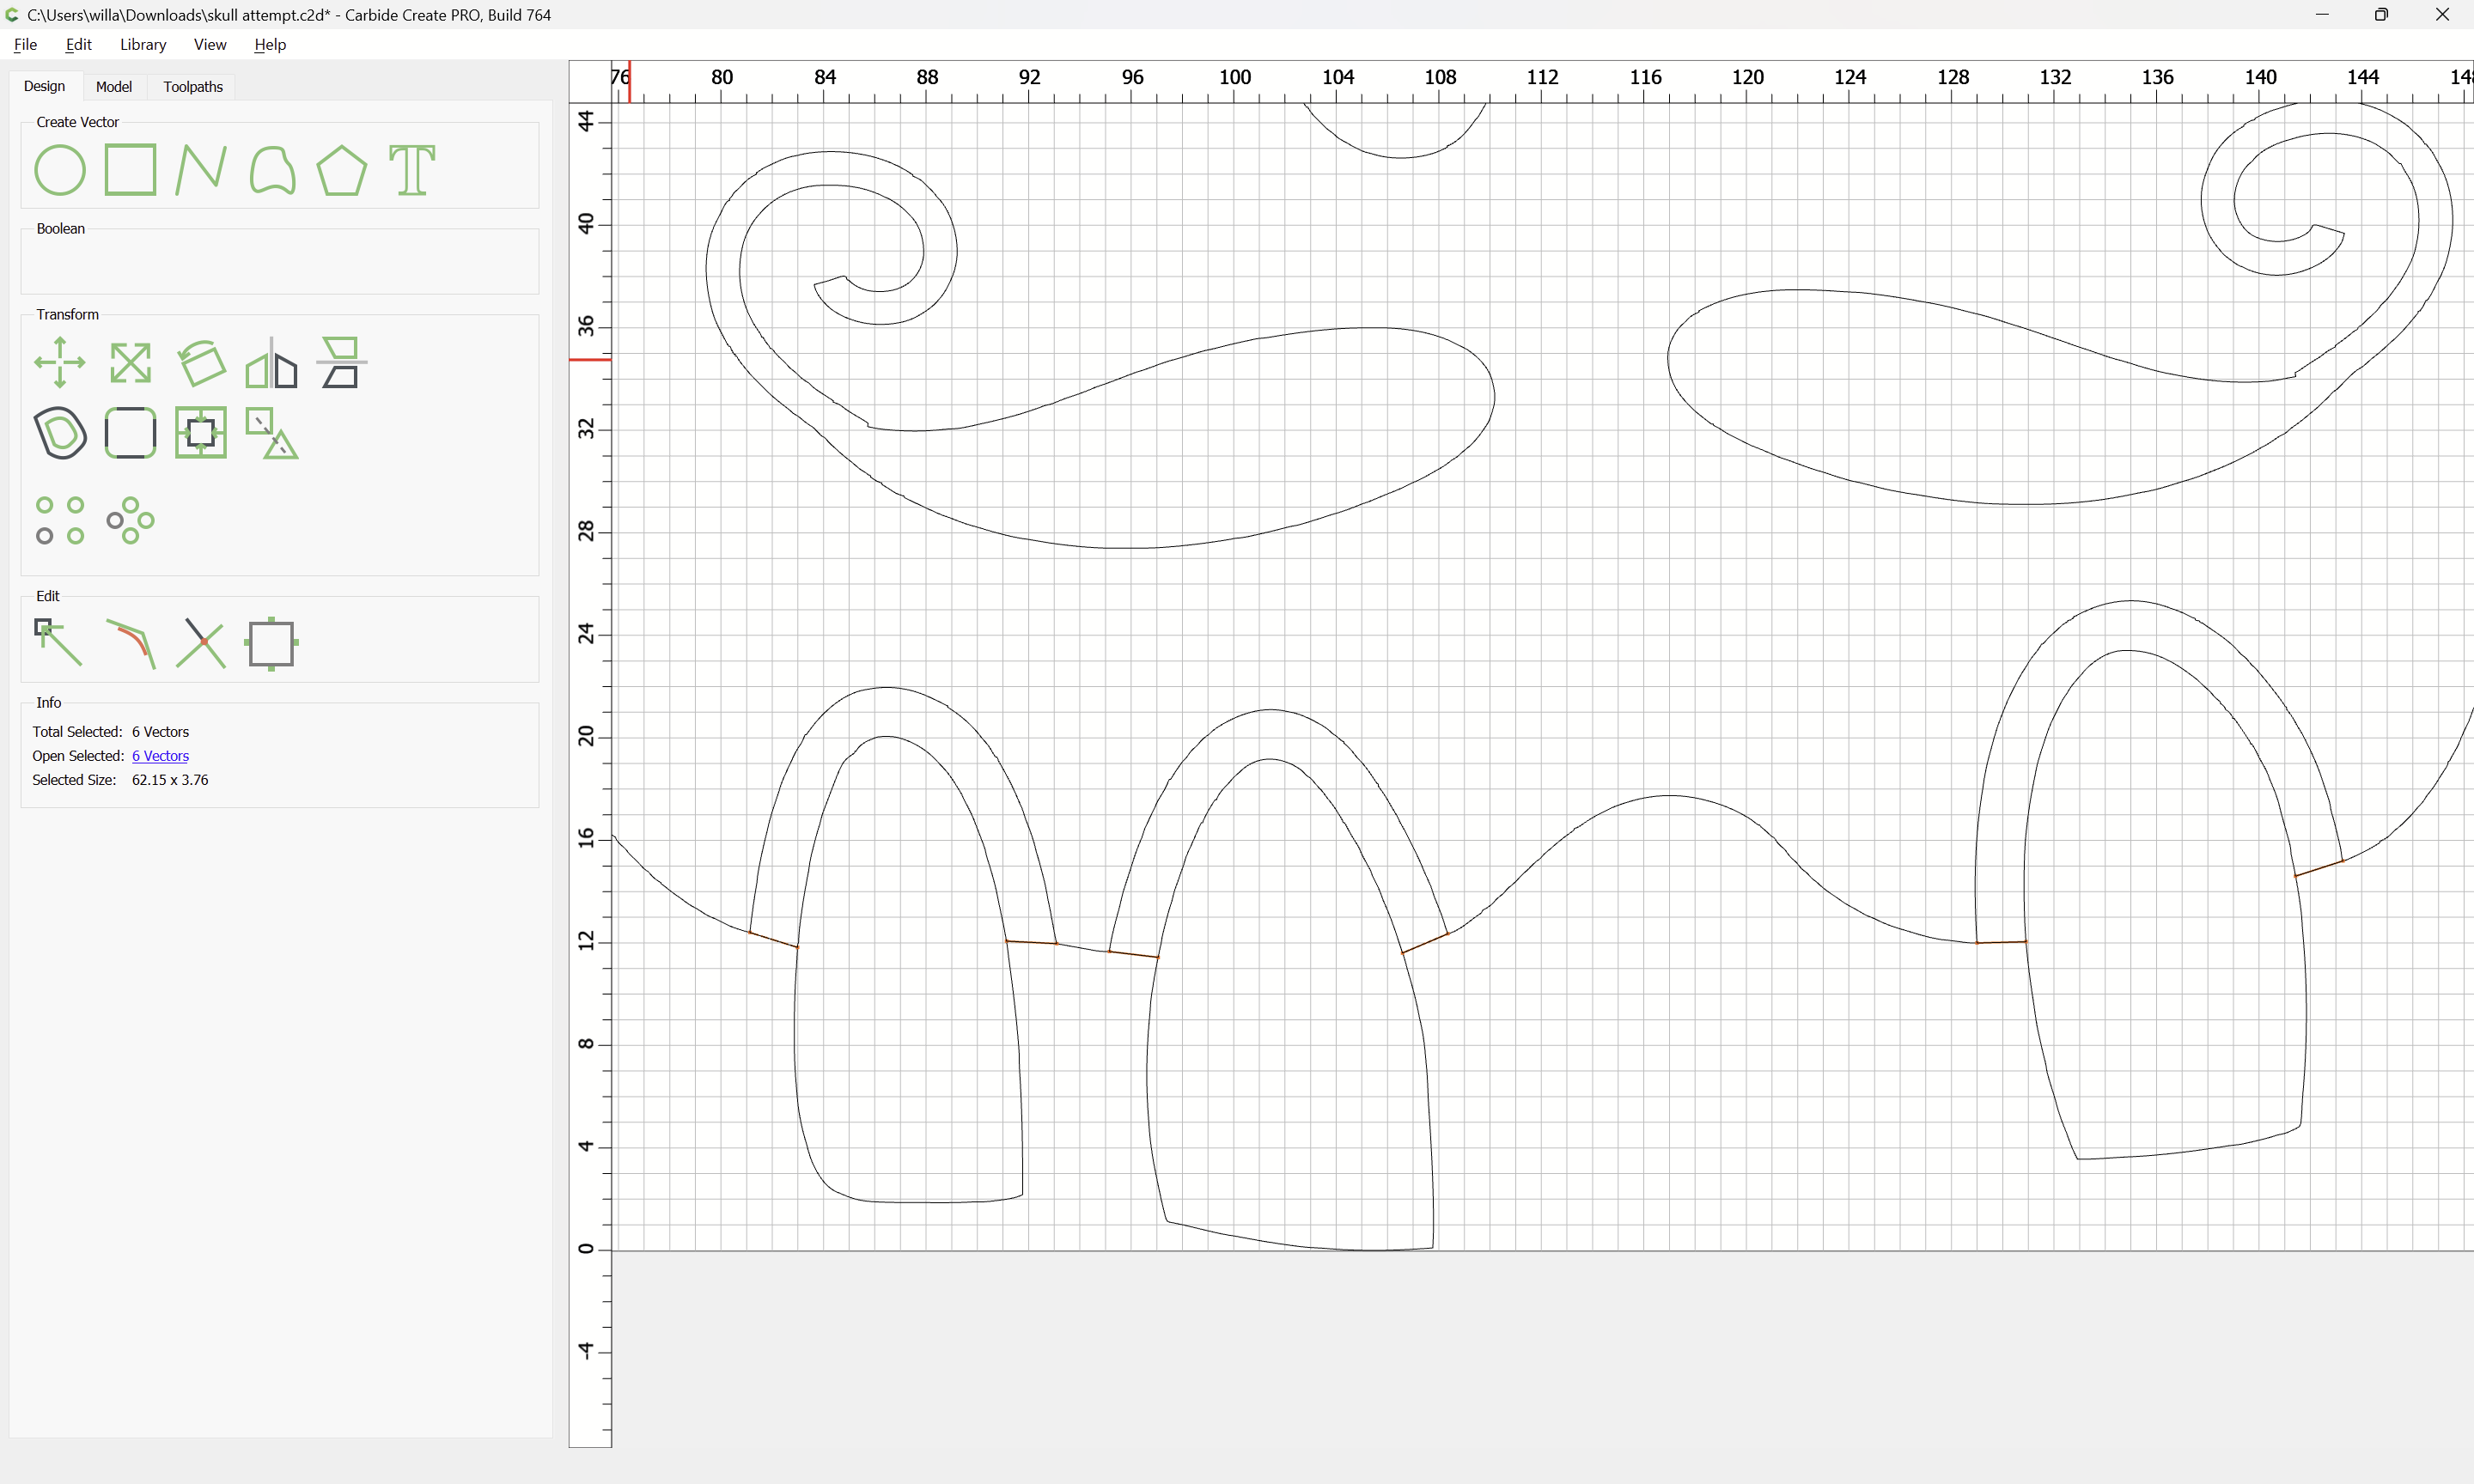The width and height of the screenshot is (2474, 1484).
Task: Click the Mirror/Flip tool
Action: point(271,362)
